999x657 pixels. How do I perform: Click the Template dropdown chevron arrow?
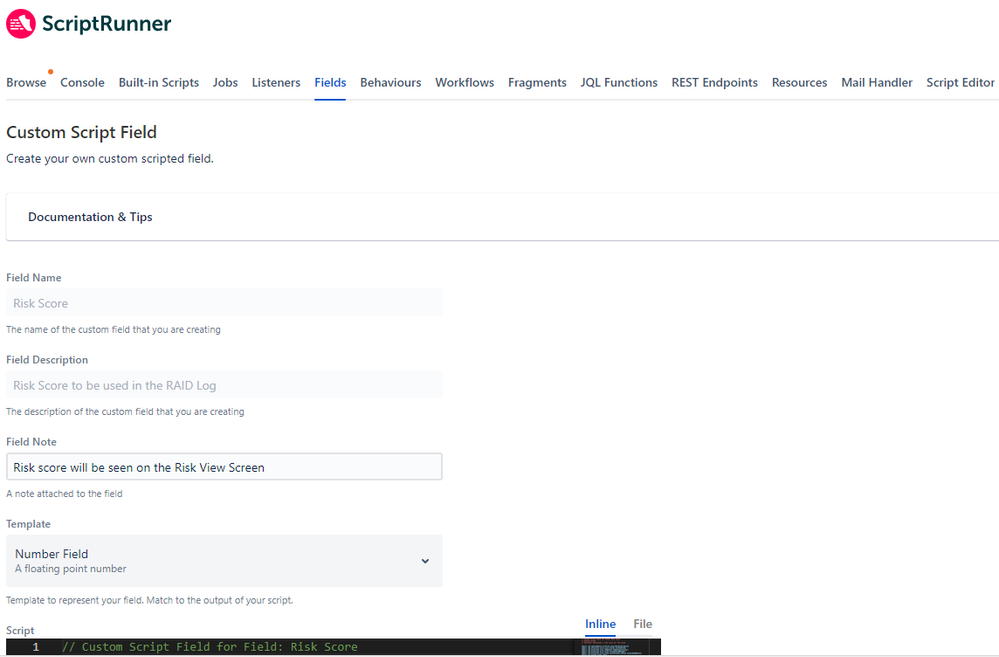click(x=425, y=561)
